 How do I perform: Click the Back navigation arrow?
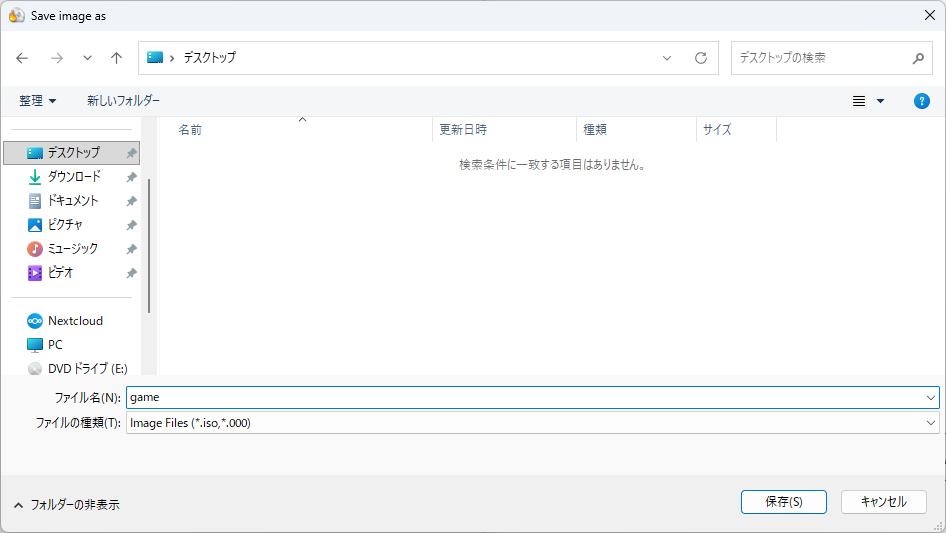[23, 58]
